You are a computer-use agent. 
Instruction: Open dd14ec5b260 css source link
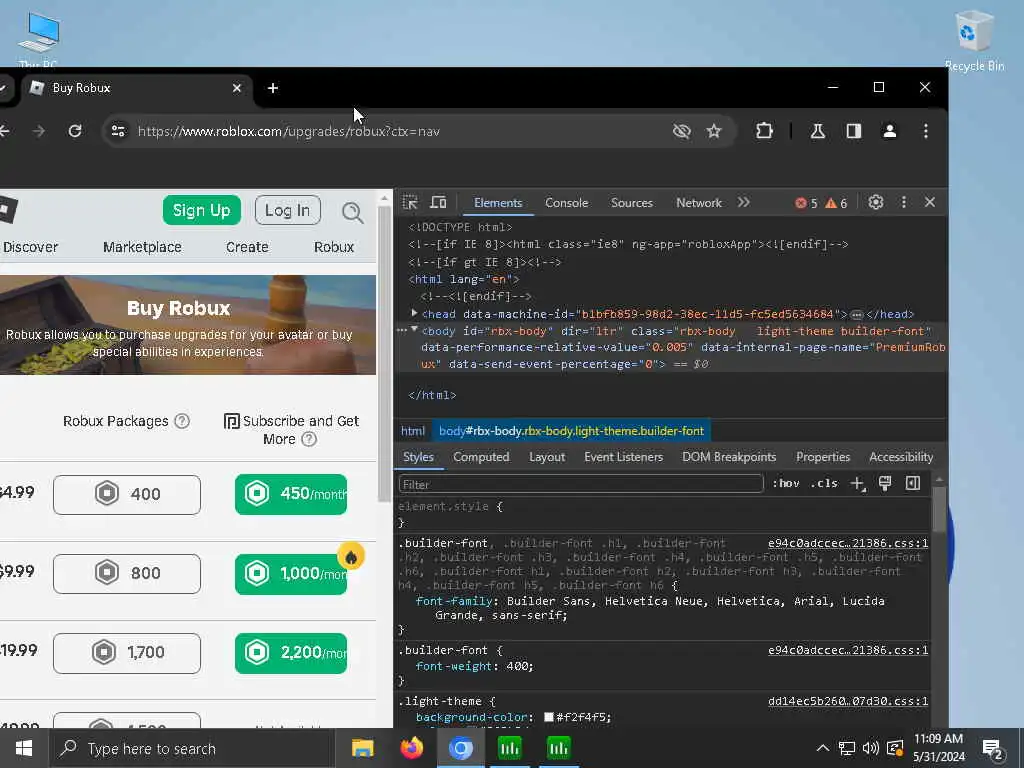pos(848,701)
